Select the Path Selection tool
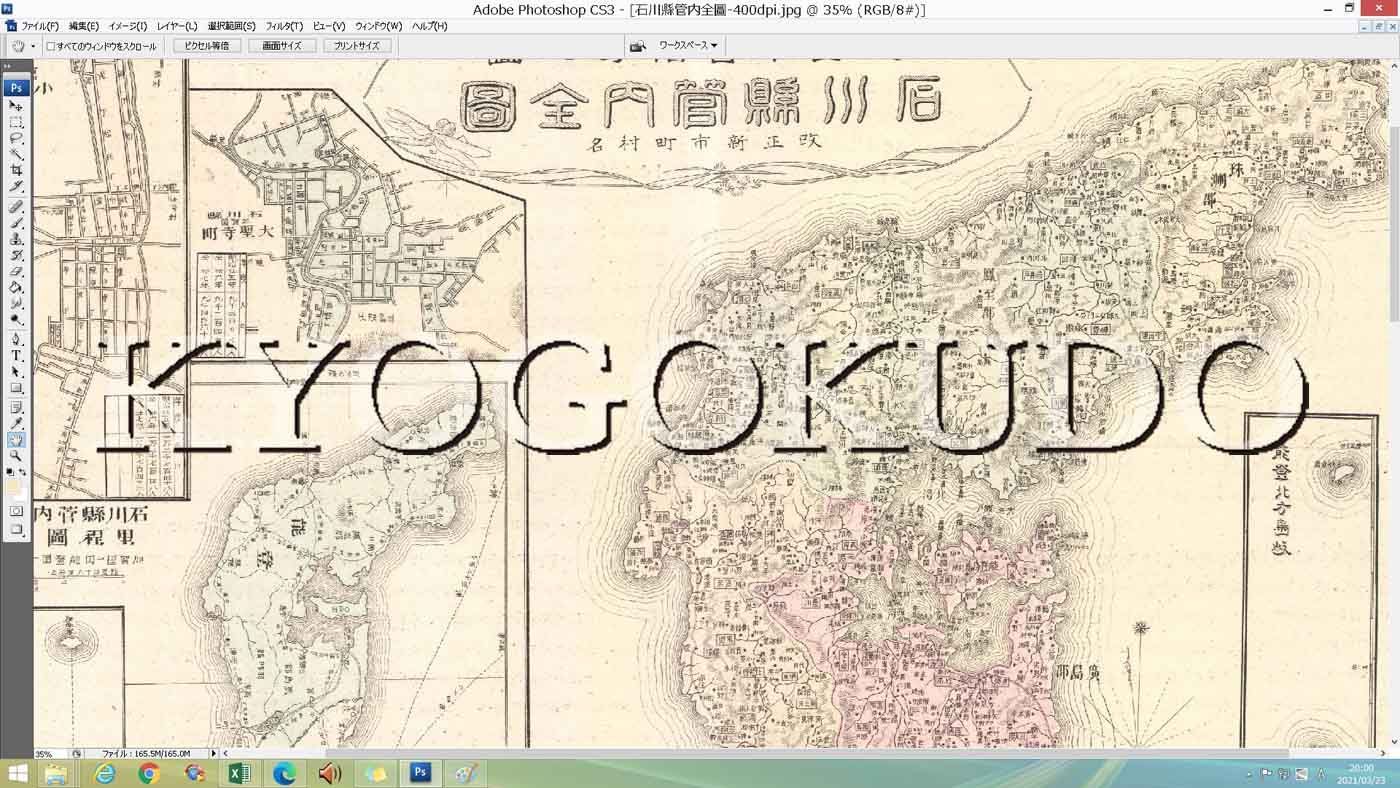The height and width of the screenshot is (788, 1400). pos(16,371)
